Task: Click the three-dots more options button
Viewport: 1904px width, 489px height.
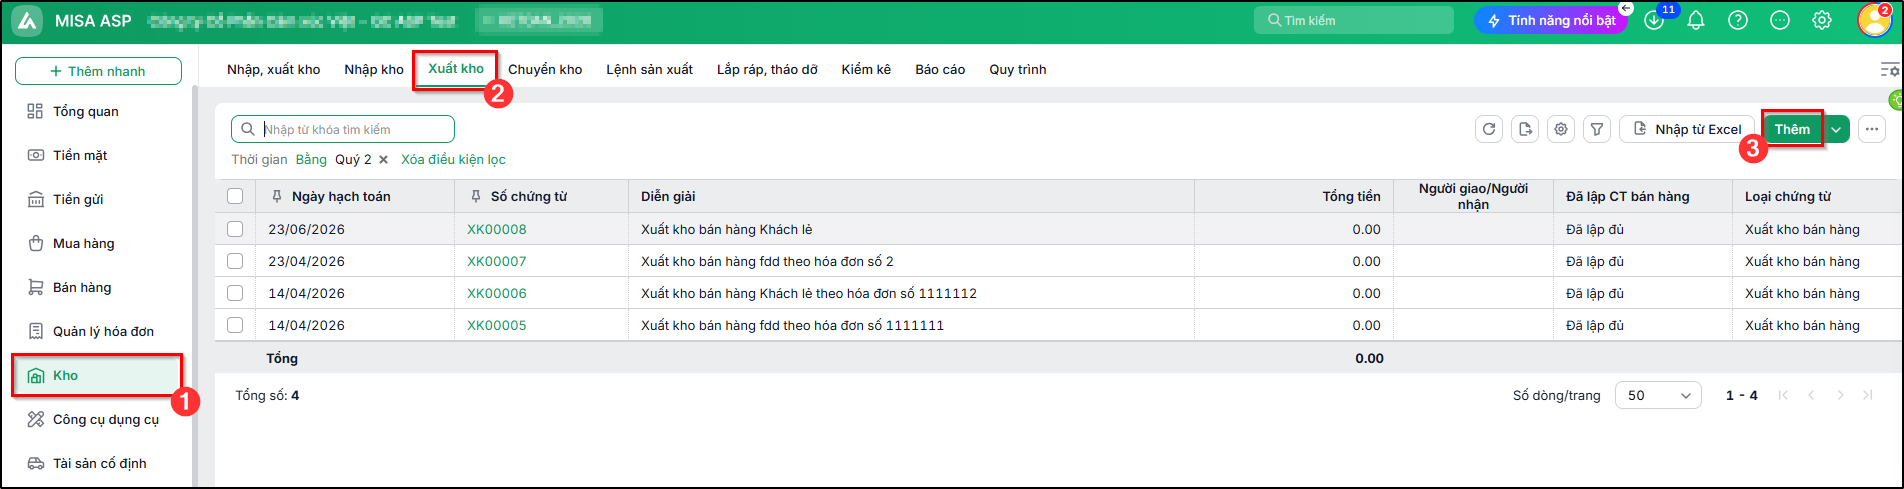Action: 1872,129
